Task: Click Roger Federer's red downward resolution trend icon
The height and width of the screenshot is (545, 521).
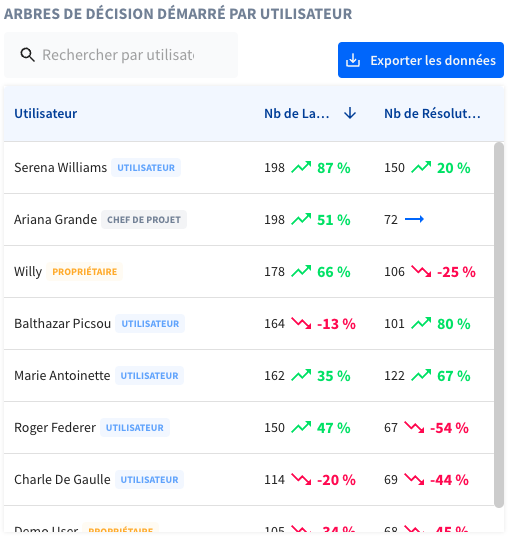Action: pyautogui.click(x=414, y=427)
